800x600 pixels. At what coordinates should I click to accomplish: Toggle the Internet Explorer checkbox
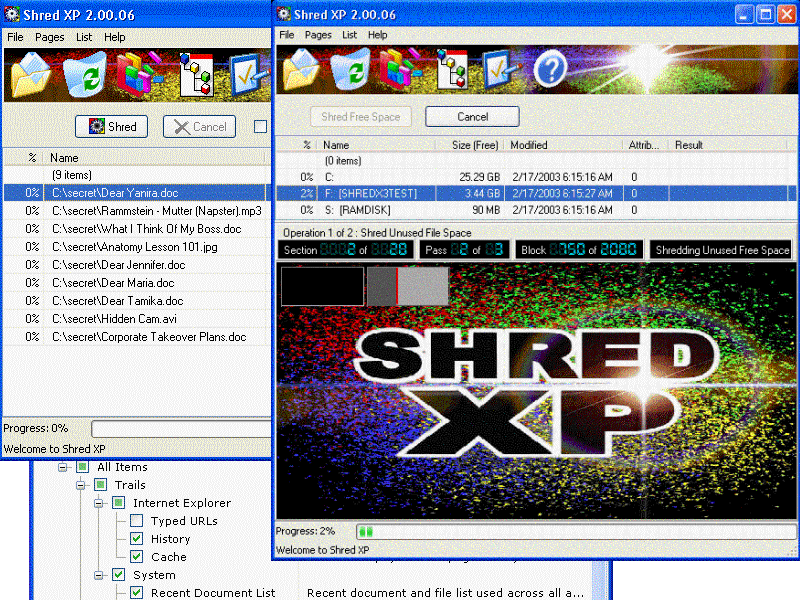coord(118,503)
